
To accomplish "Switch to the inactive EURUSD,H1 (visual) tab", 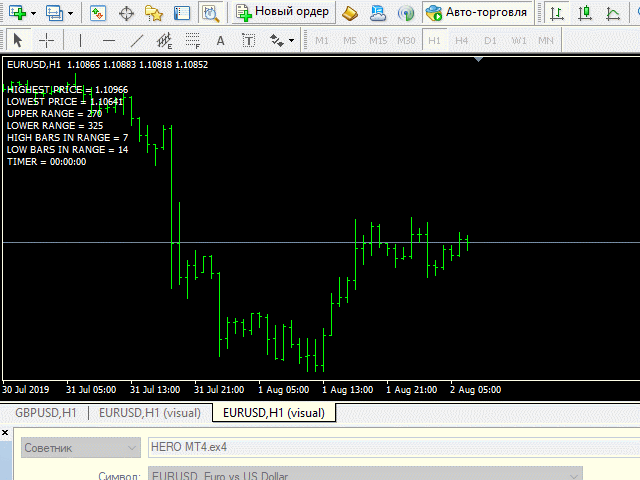I will click(150, 413).
